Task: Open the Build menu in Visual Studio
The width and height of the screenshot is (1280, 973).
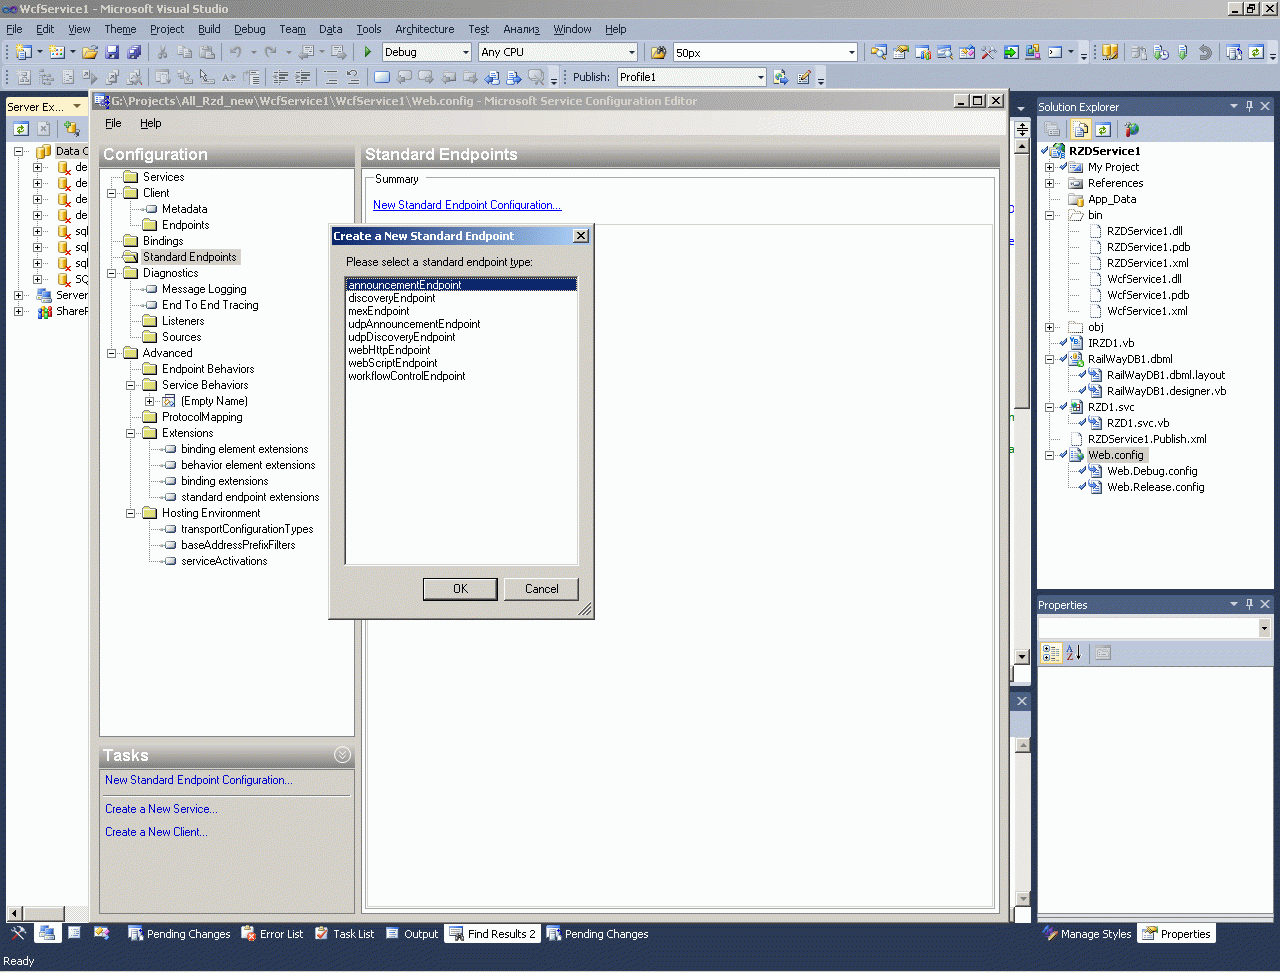Action: pyautogui.click(x=209, y=29)
